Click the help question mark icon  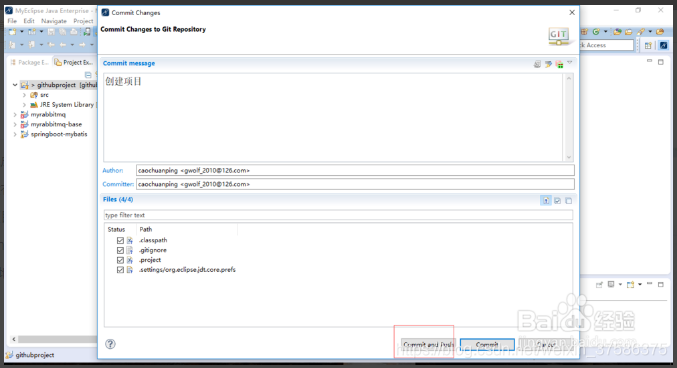[x=111, y=344]
